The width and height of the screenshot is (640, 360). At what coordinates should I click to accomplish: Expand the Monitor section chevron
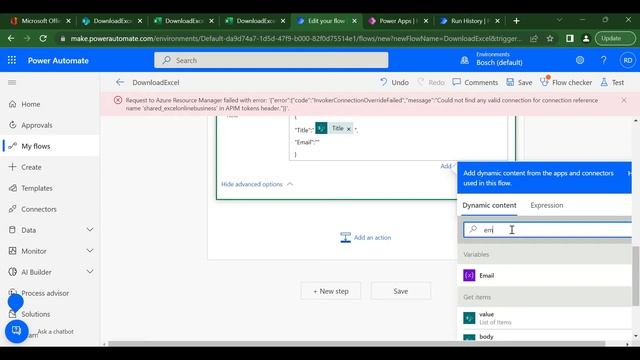[90, 251]
